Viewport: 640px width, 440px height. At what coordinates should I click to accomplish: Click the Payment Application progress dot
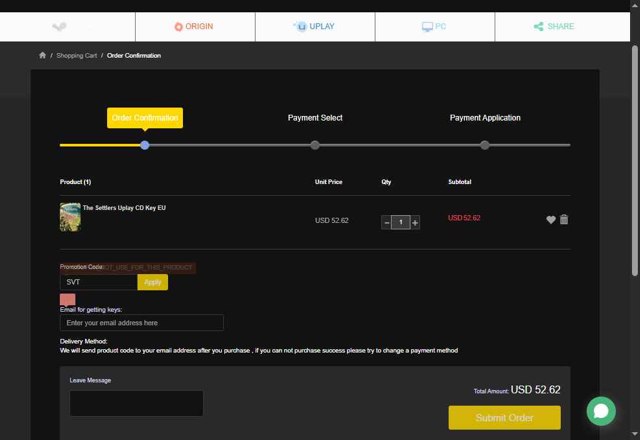(484, 145)
